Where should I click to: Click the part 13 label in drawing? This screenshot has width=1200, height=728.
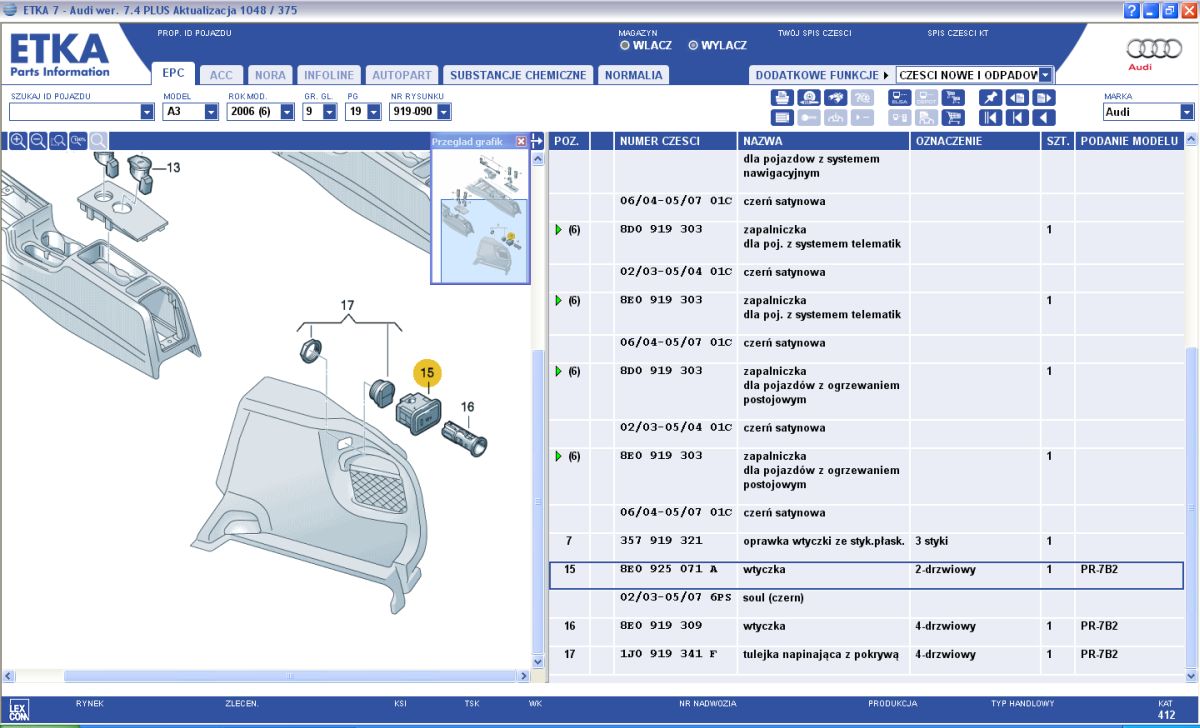tap(173, 167)
